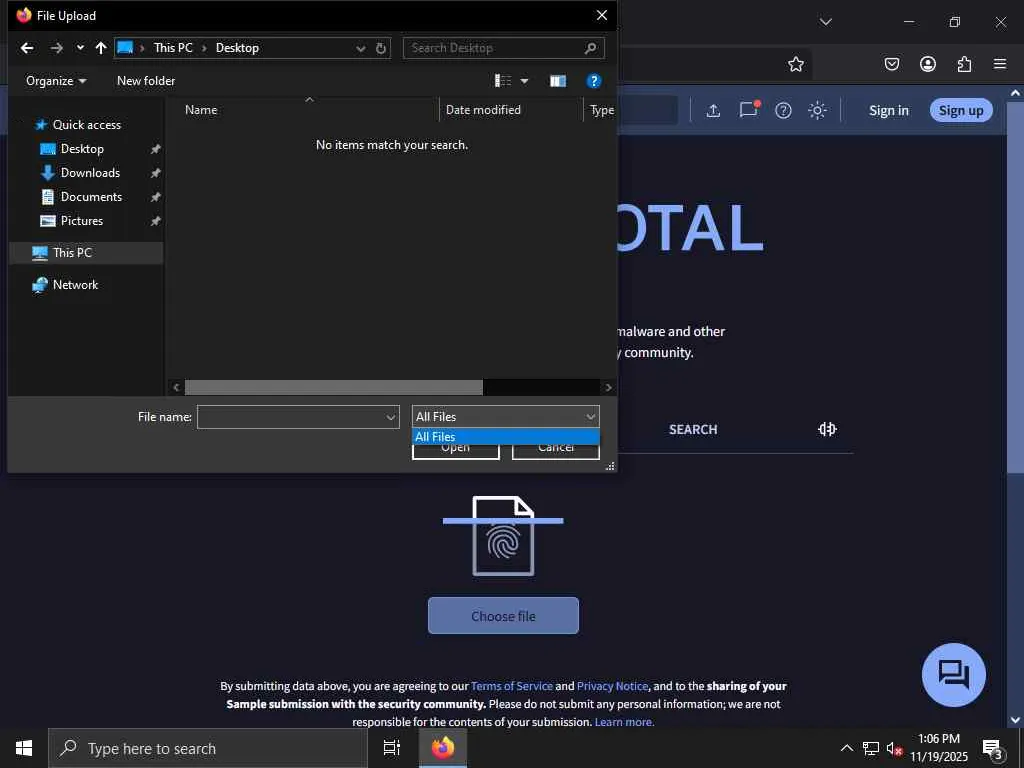Viewport: 1024px width, 768px height.
Task: Click the pin icon next to Documents
Action: point(155,197)
